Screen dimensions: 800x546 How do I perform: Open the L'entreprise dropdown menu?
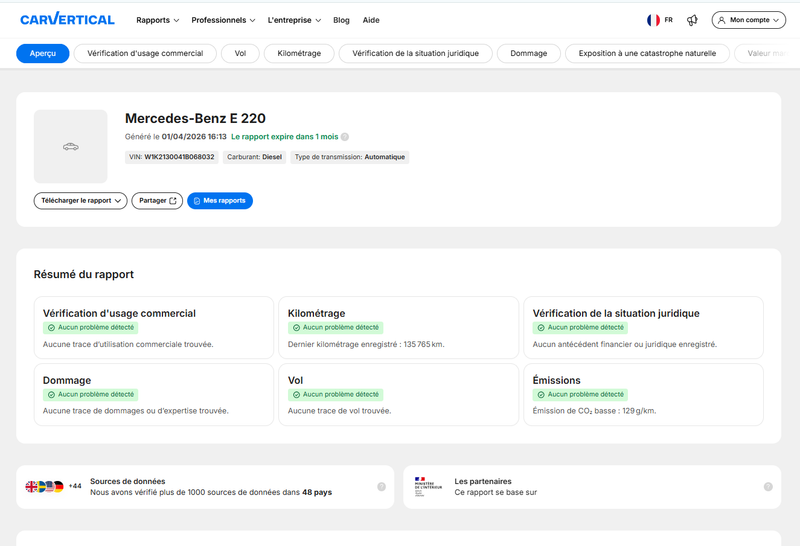294,20
